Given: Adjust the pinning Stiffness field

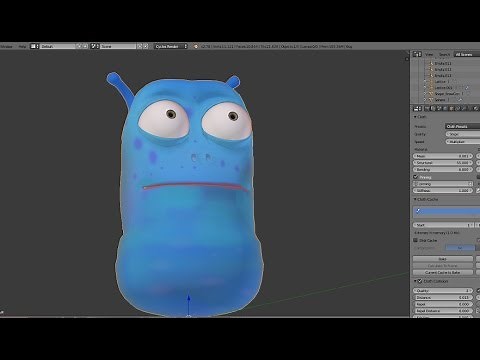Looking at the screenshot, I should coord(443,191).
